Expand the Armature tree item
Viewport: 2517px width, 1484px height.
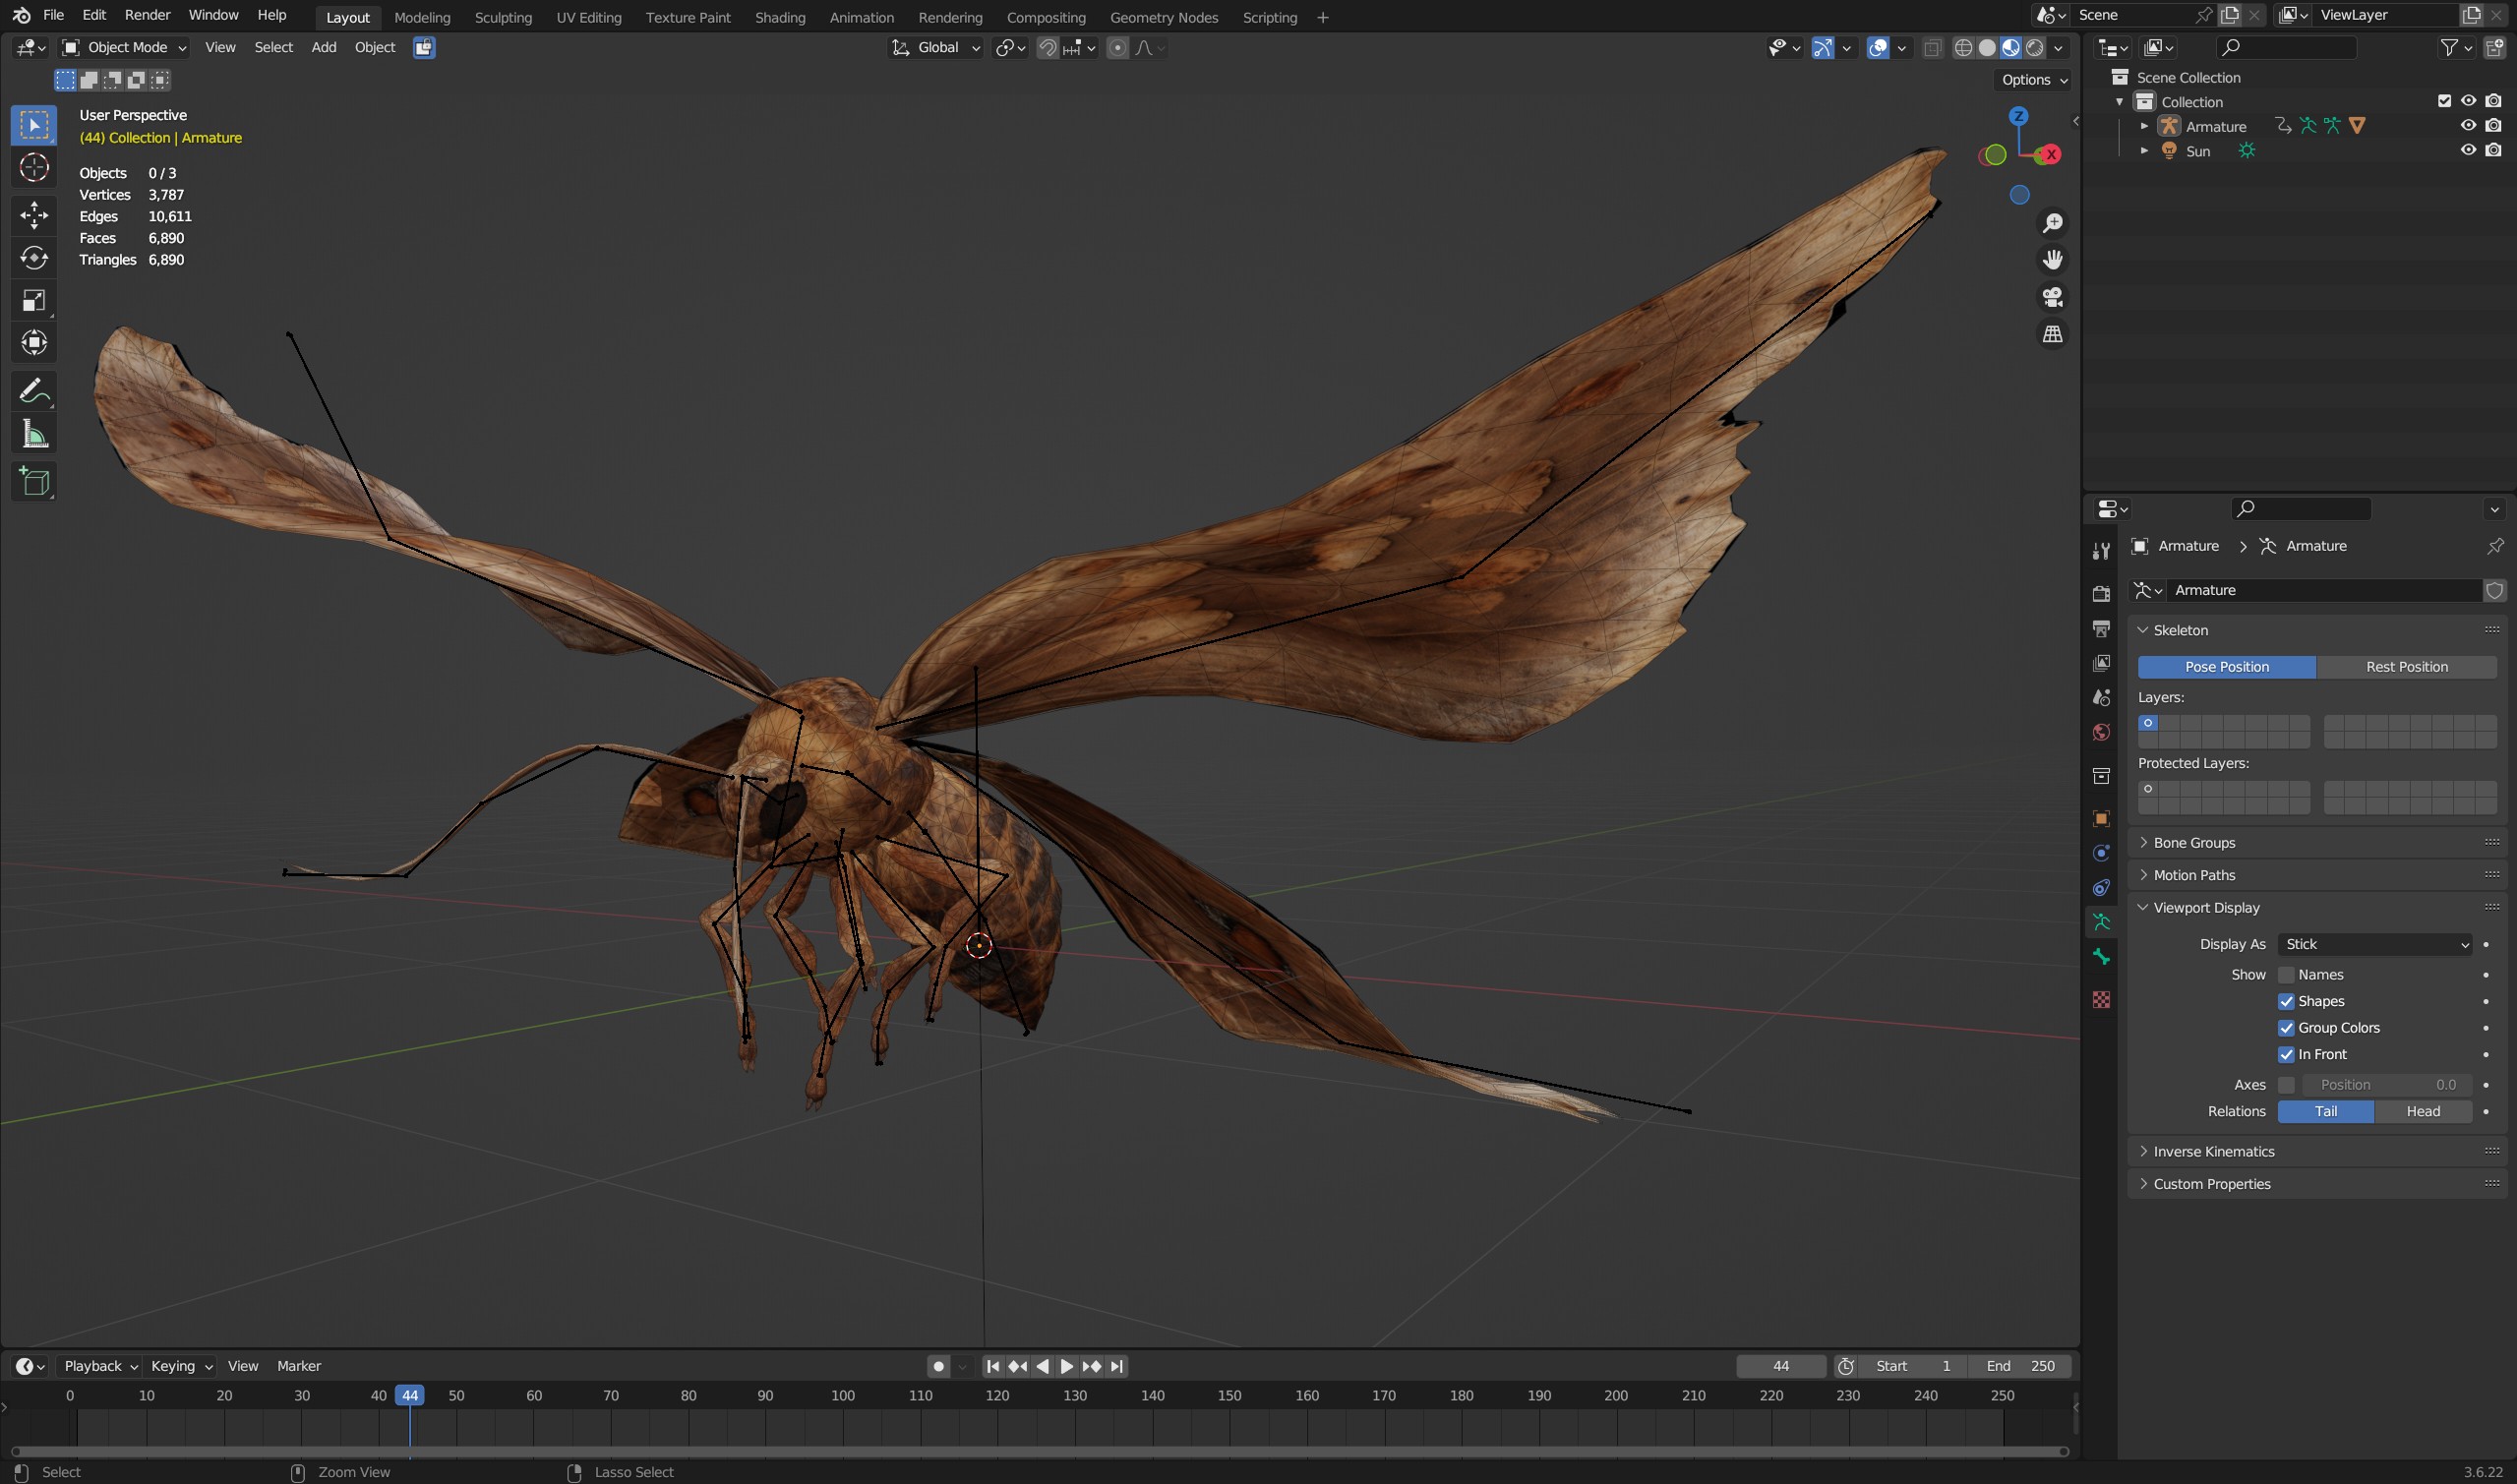[x=2143, y=126]
